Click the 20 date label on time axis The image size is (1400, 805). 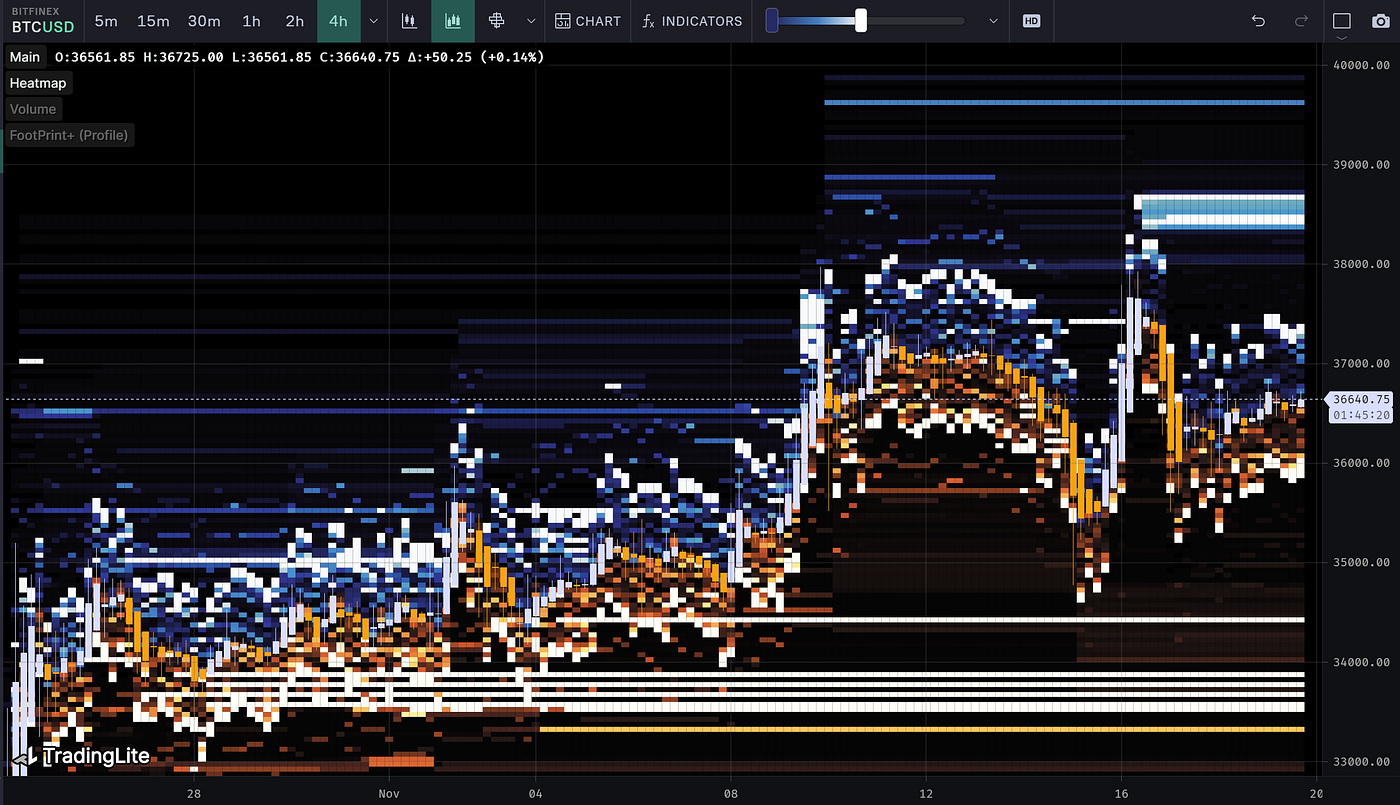[1317, 792]
